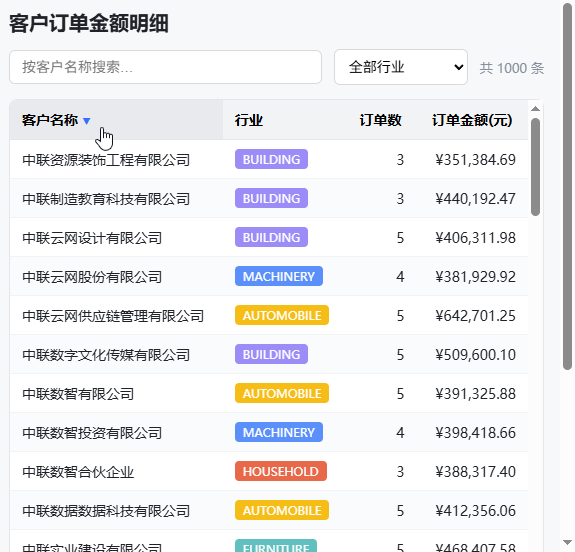Click amount ¥440,192.47
This screenshot has width=575, height=552.
[x=475, y=199]
